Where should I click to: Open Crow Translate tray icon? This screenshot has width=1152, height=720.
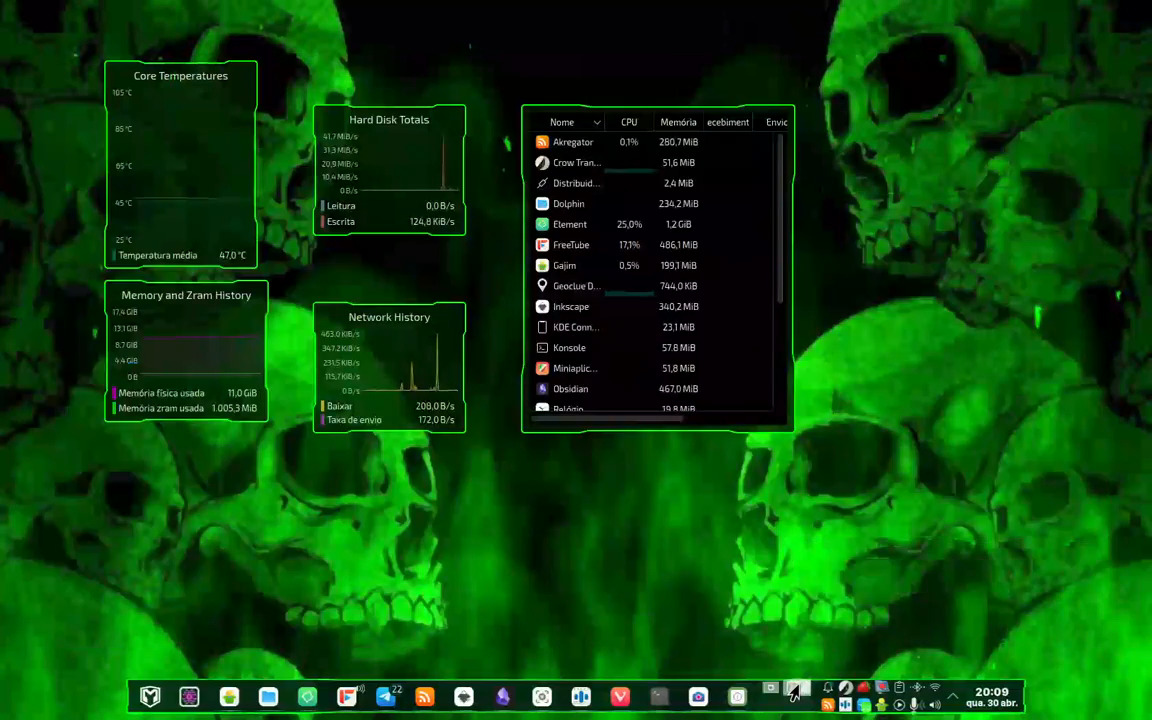click(846, 688)
